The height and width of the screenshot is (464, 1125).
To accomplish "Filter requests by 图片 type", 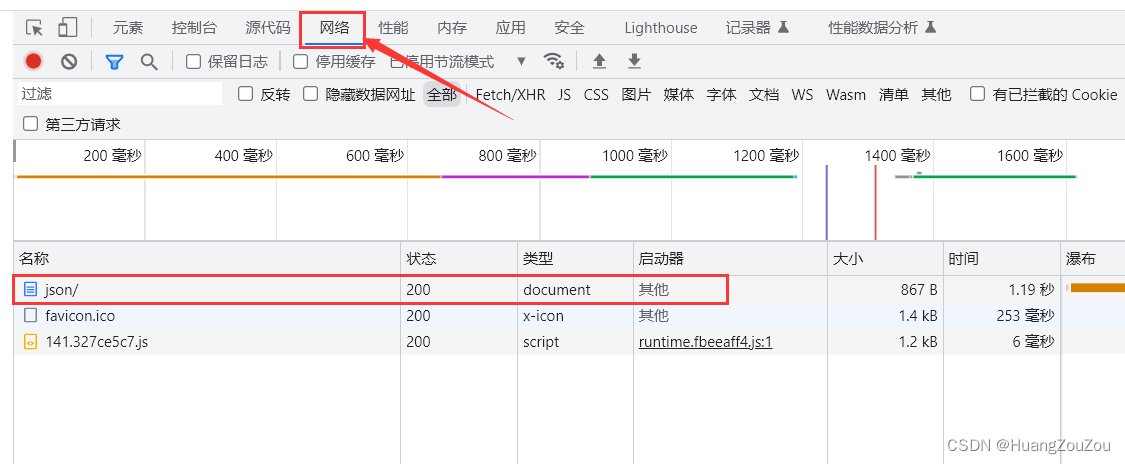I will pyautogui.click(x=636, y=95).
